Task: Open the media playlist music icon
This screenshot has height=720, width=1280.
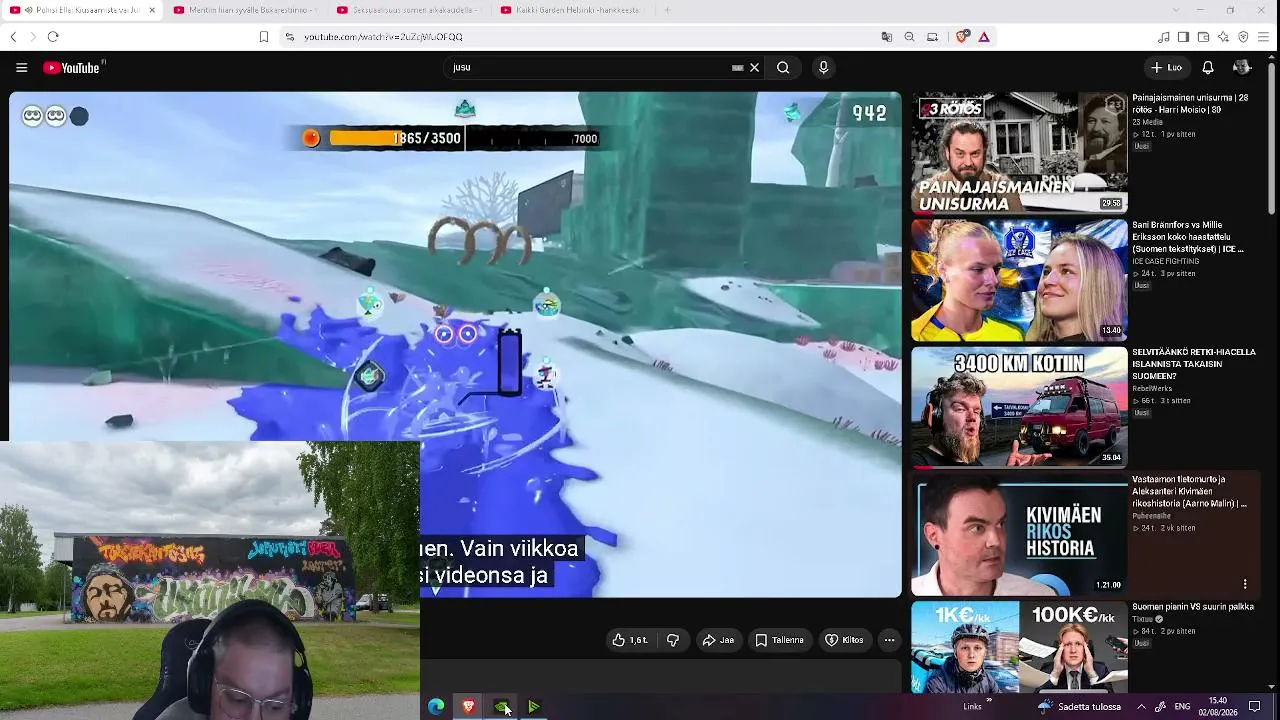Action: tap(1163, 37)
